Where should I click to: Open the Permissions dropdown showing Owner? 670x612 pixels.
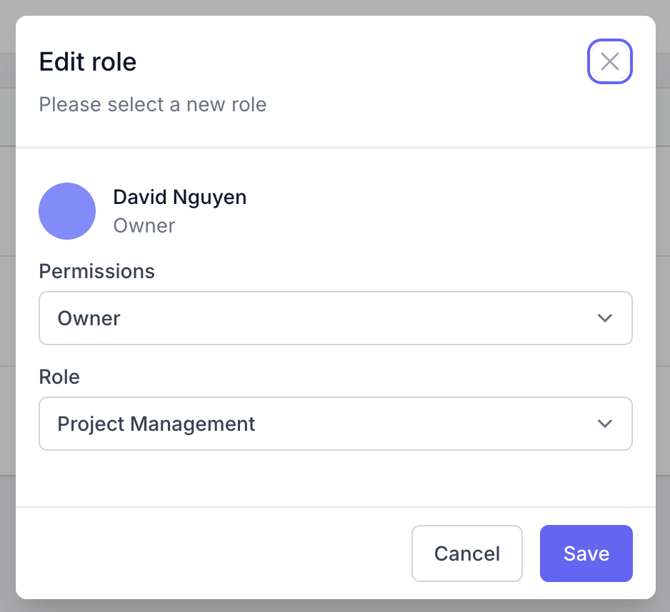(335, 318)
